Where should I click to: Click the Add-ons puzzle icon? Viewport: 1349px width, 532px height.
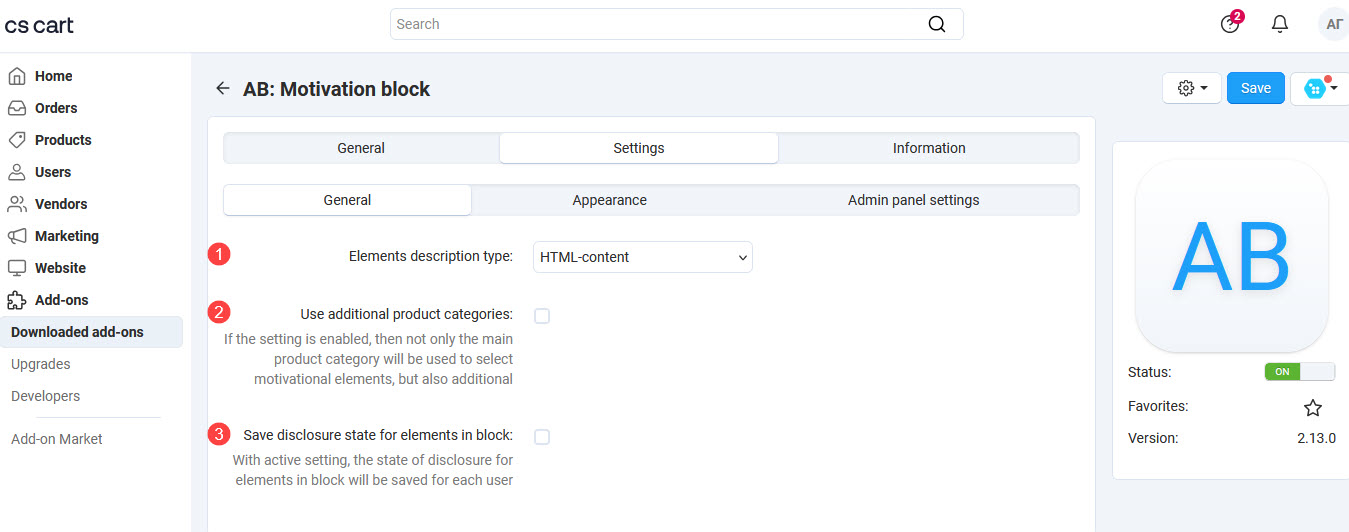click(x=17, y=300)
